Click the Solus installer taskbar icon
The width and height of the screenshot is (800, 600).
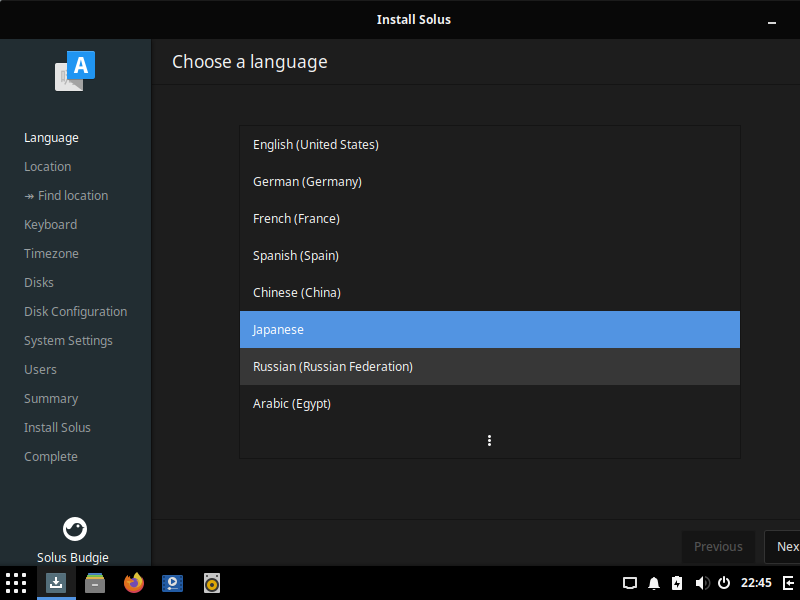tap(56, 583)
